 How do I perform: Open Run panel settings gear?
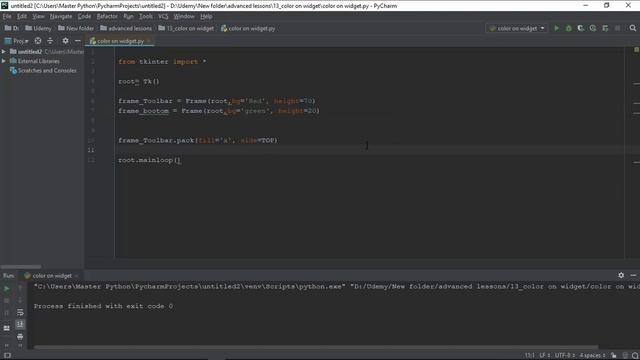pos(621,276)
